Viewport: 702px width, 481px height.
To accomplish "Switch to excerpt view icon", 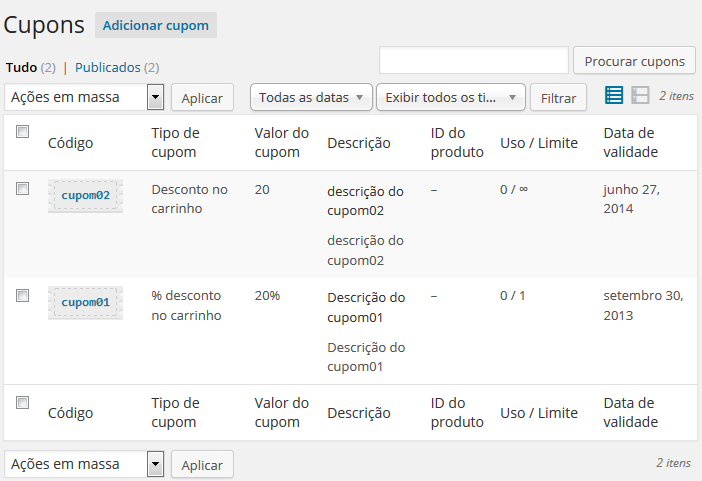I will tap(640, 96).
